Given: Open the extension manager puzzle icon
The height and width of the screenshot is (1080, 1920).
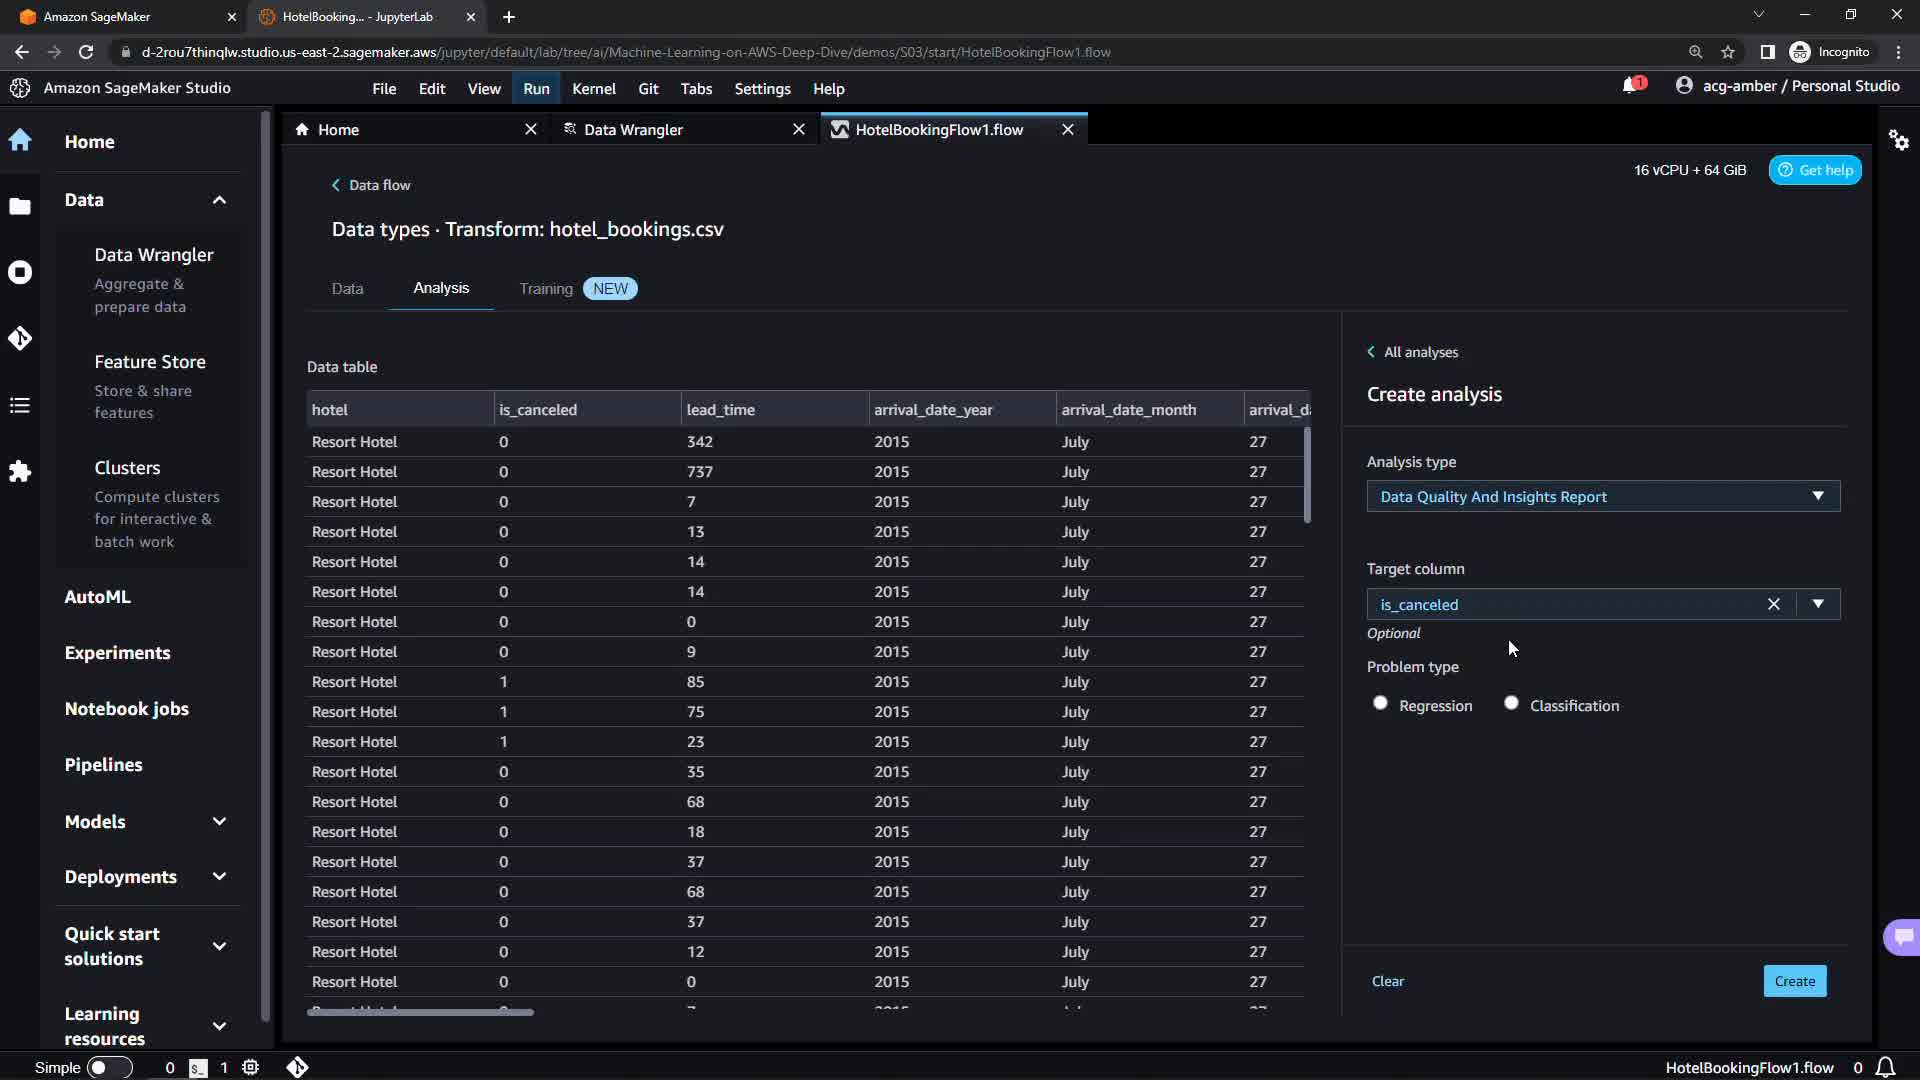Looking at the screenshot, I should tap(20, 471).
